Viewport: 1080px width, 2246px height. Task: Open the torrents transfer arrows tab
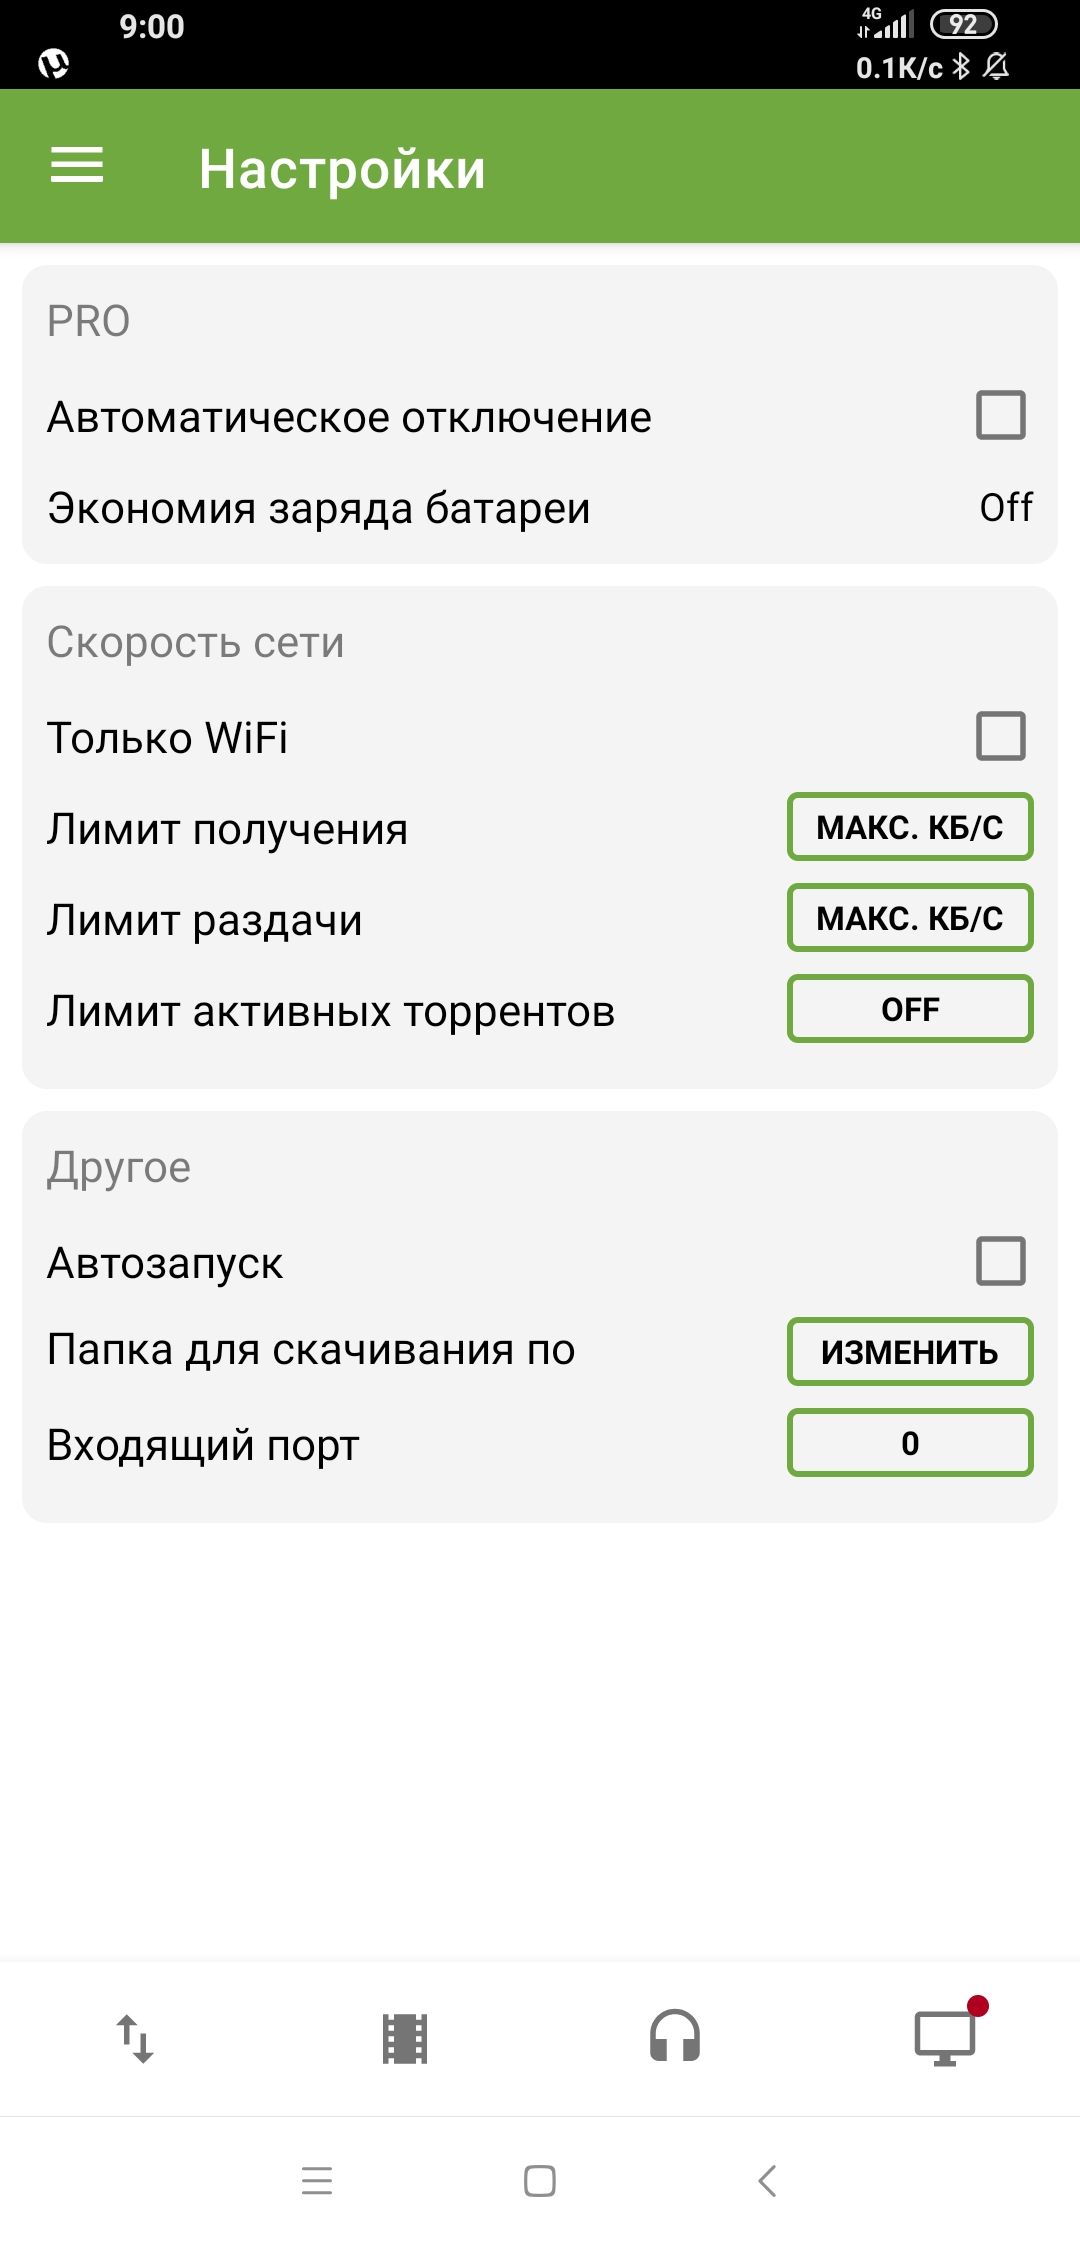tap(135, 2038)
